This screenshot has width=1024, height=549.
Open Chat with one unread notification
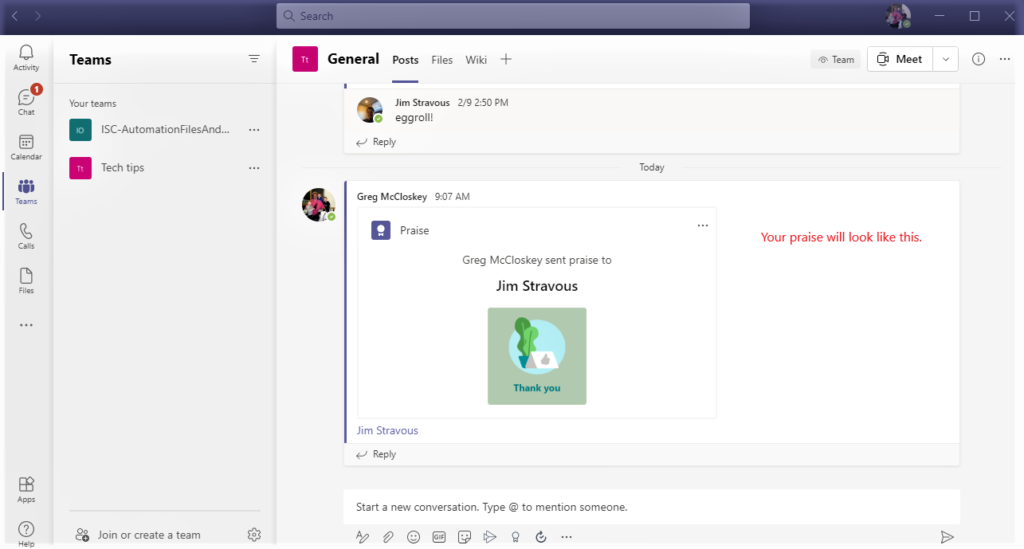[x=26, y=102]
